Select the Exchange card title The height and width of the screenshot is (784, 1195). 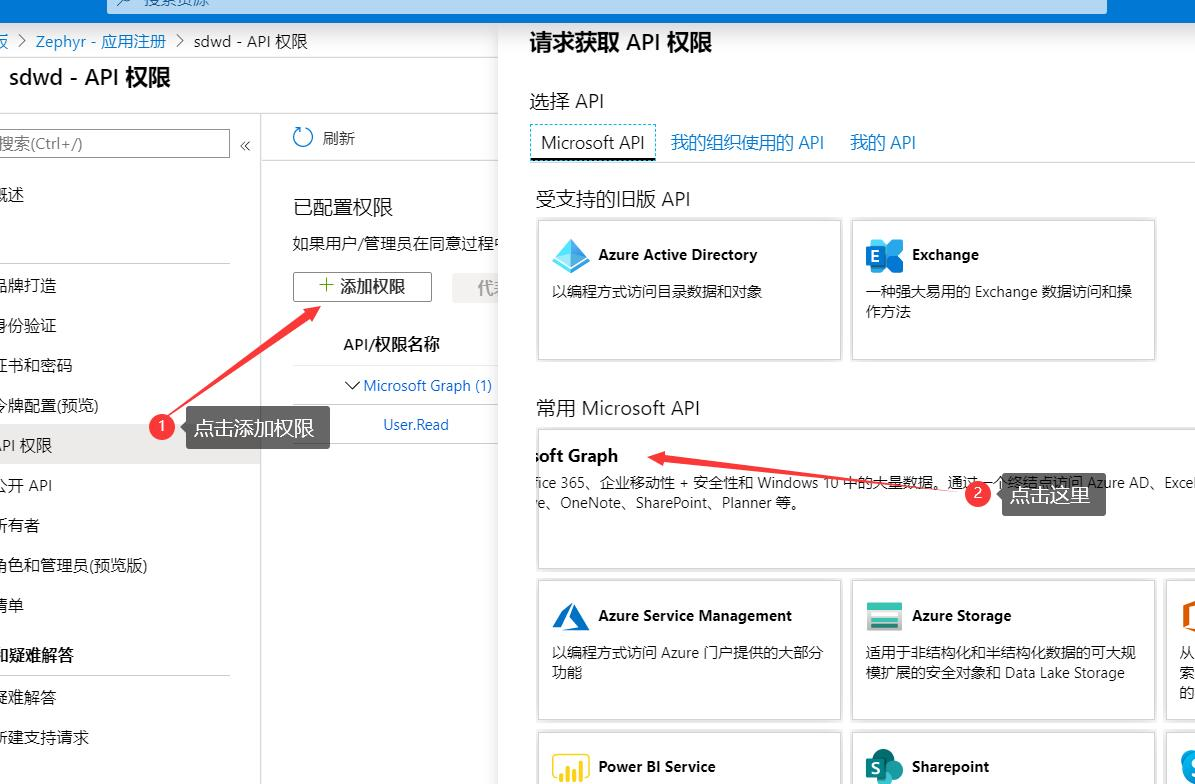pyautogui.click(x=945, y=254)
